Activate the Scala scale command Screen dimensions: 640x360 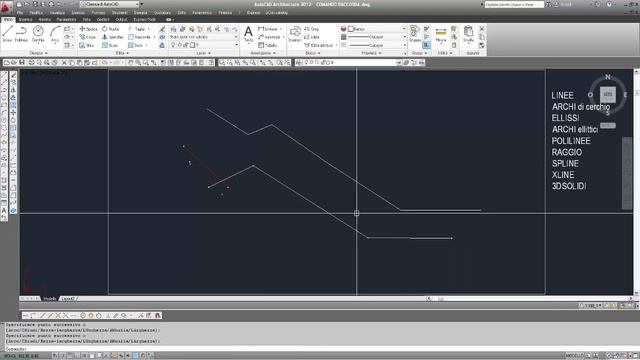110,45
